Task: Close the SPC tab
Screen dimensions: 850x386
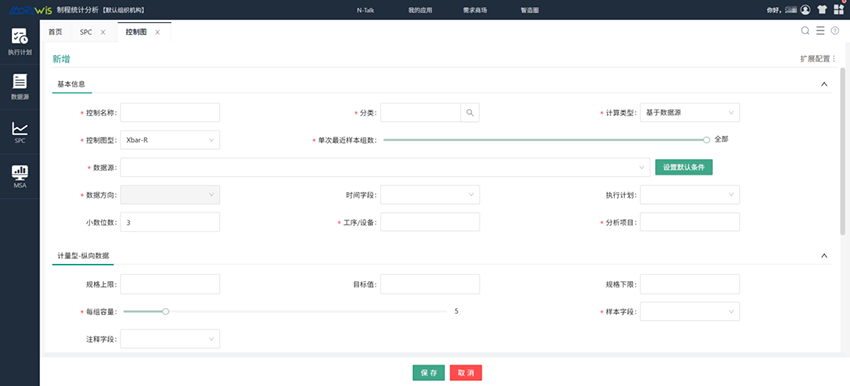Action: click(103, 33)
